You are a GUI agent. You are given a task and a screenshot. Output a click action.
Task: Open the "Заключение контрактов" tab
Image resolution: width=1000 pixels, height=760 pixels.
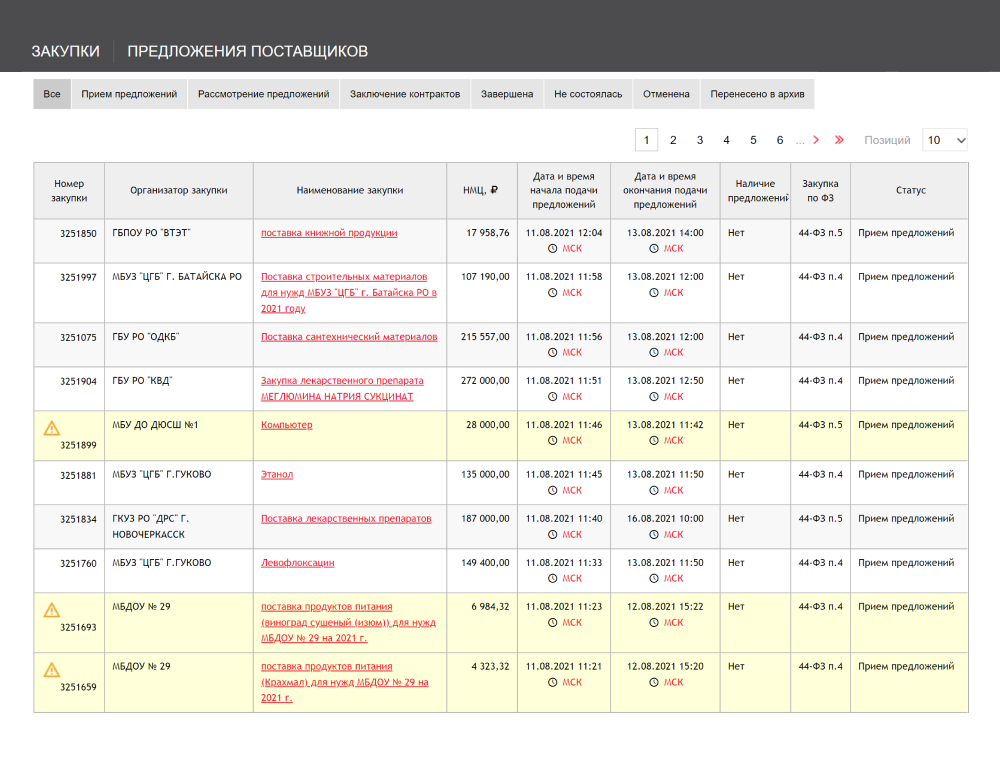tap(404, 94)
